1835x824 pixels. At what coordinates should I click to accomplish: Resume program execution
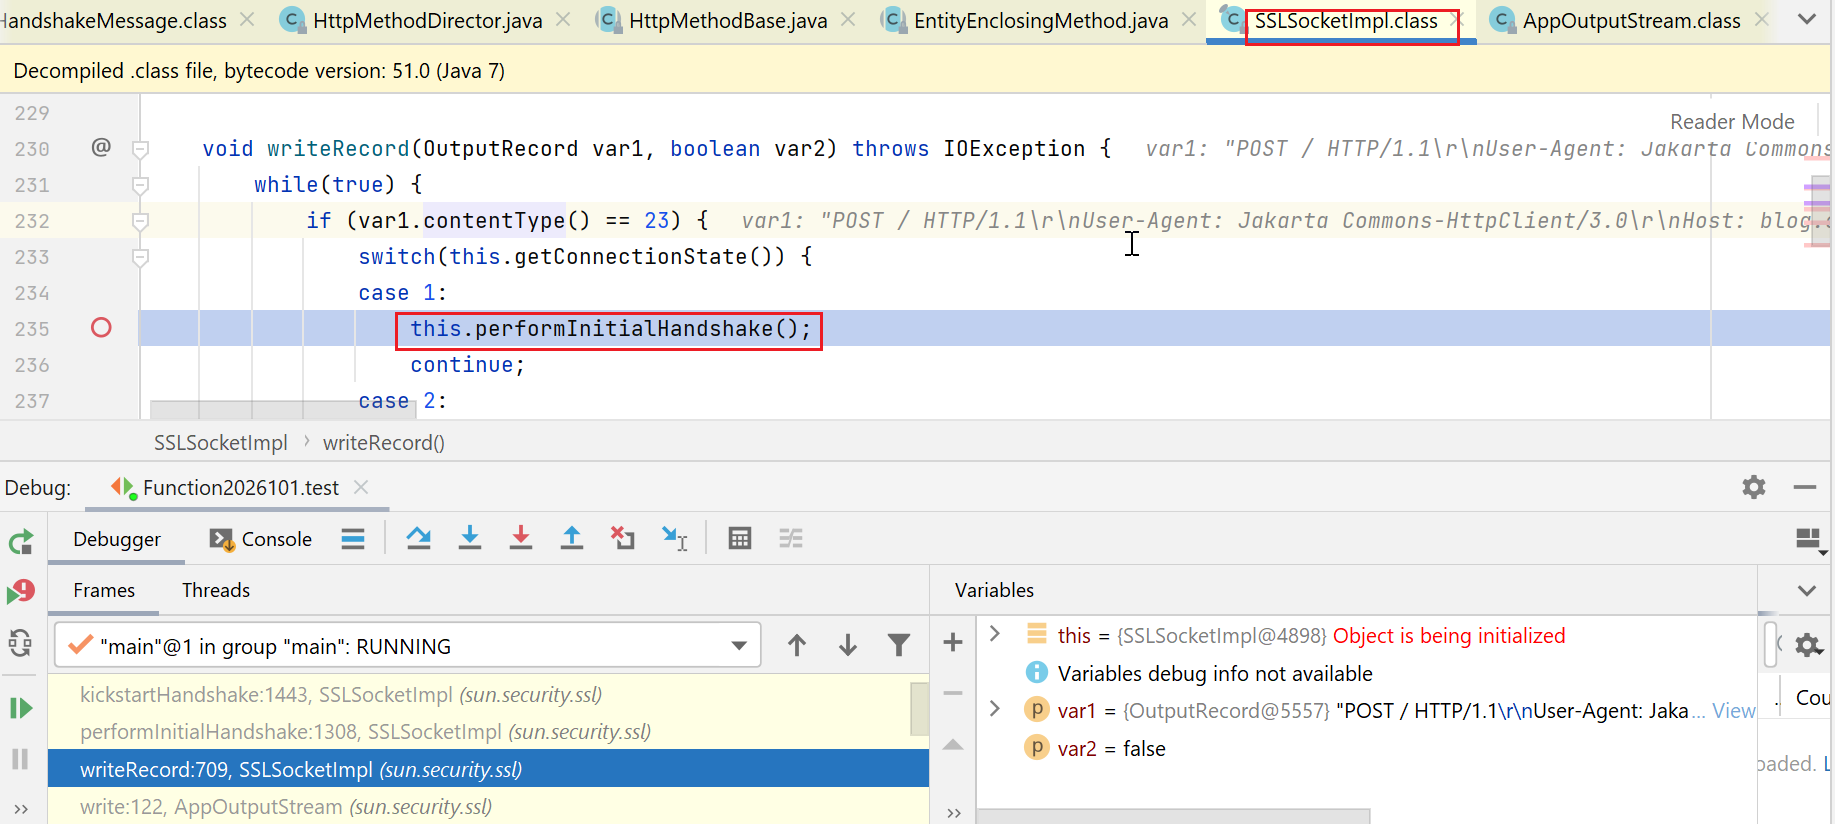pos(21,709)
